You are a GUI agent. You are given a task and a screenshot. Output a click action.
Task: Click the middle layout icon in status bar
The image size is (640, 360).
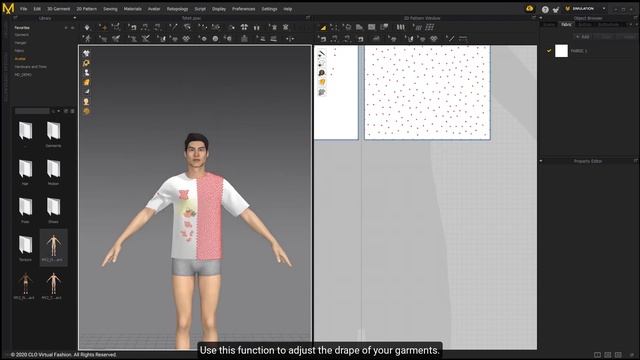tap(608, 355)
